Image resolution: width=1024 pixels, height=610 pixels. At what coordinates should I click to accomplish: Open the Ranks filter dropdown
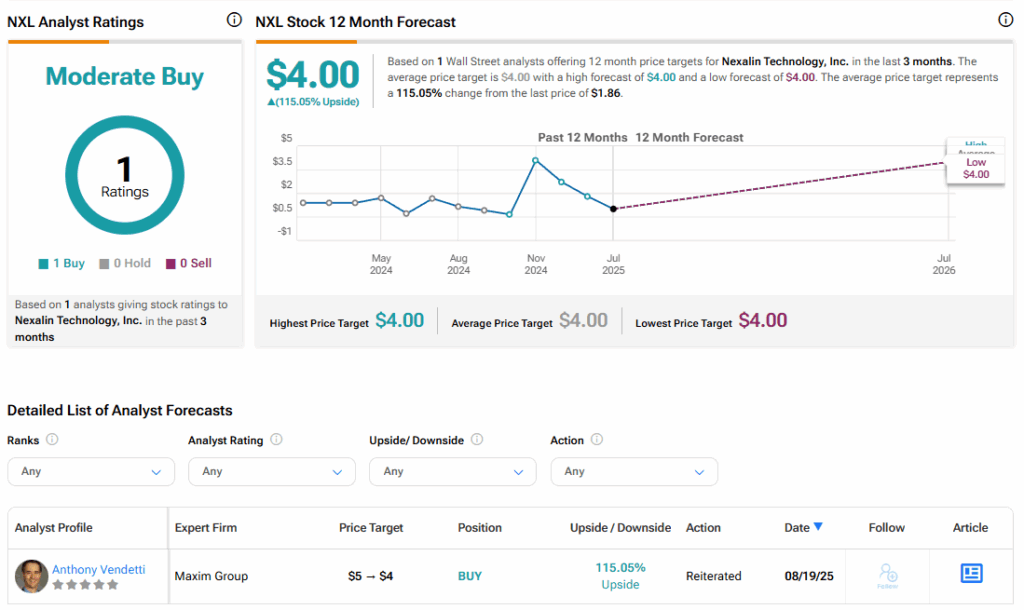(x=91, y=471)
